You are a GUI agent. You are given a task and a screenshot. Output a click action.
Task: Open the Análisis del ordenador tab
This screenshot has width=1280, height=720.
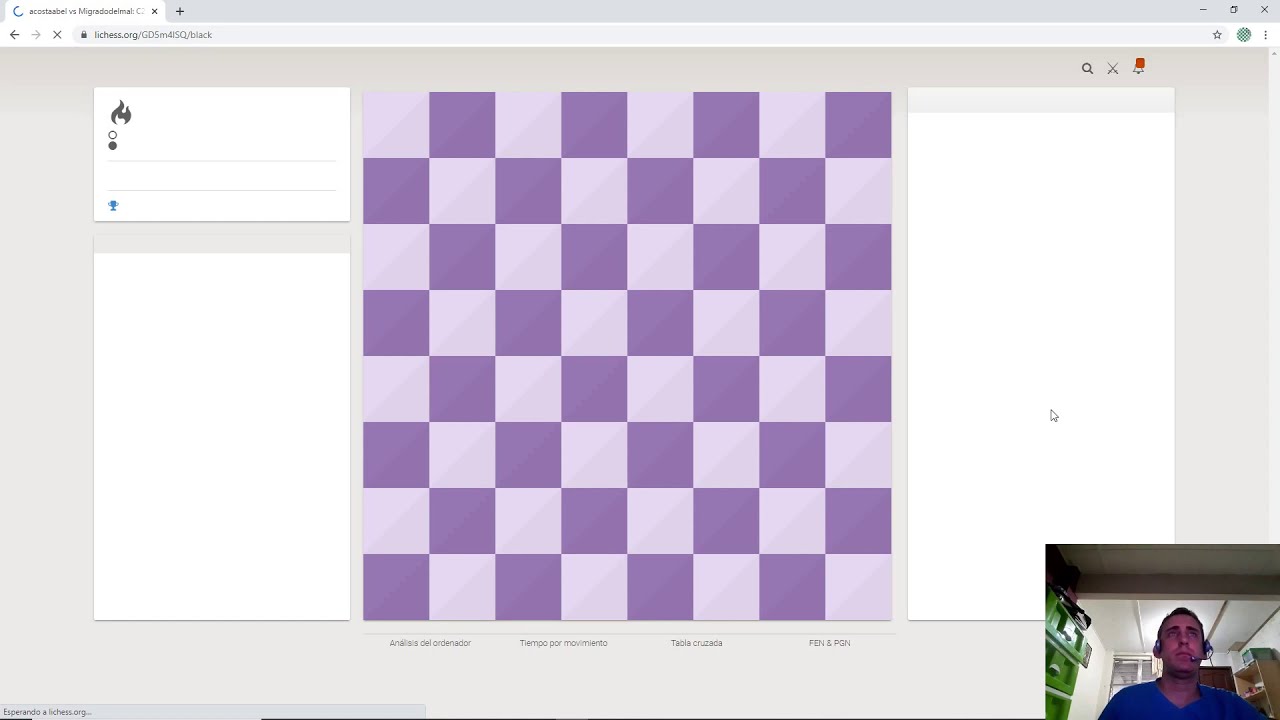tap(430, 643)
